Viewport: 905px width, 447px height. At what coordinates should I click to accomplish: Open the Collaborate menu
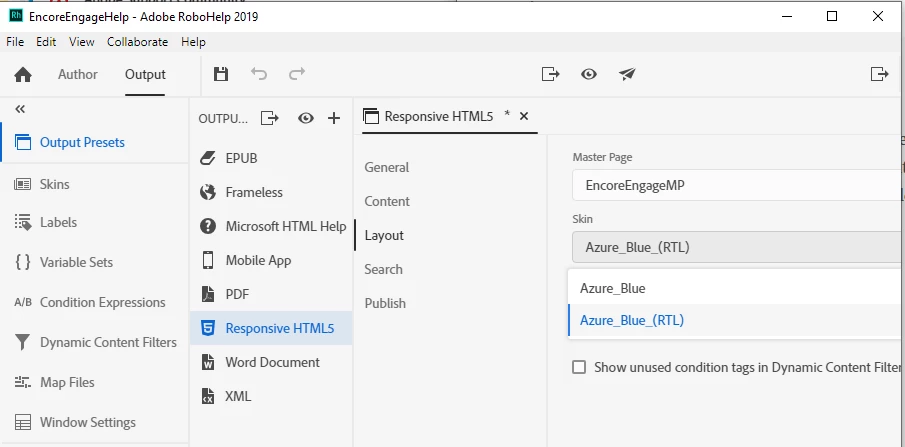137,42
